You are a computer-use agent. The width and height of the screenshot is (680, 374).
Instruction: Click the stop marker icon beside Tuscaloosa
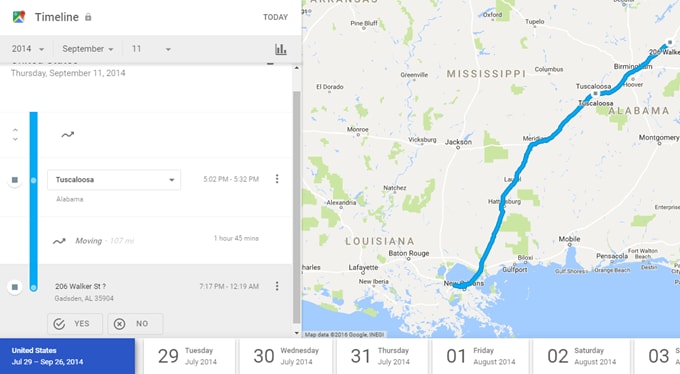pyautogui.click(x=15, y=180)
